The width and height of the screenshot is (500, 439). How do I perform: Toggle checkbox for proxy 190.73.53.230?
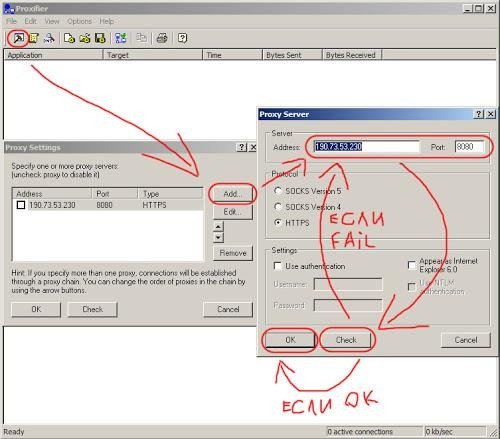[x=21, y=205]
